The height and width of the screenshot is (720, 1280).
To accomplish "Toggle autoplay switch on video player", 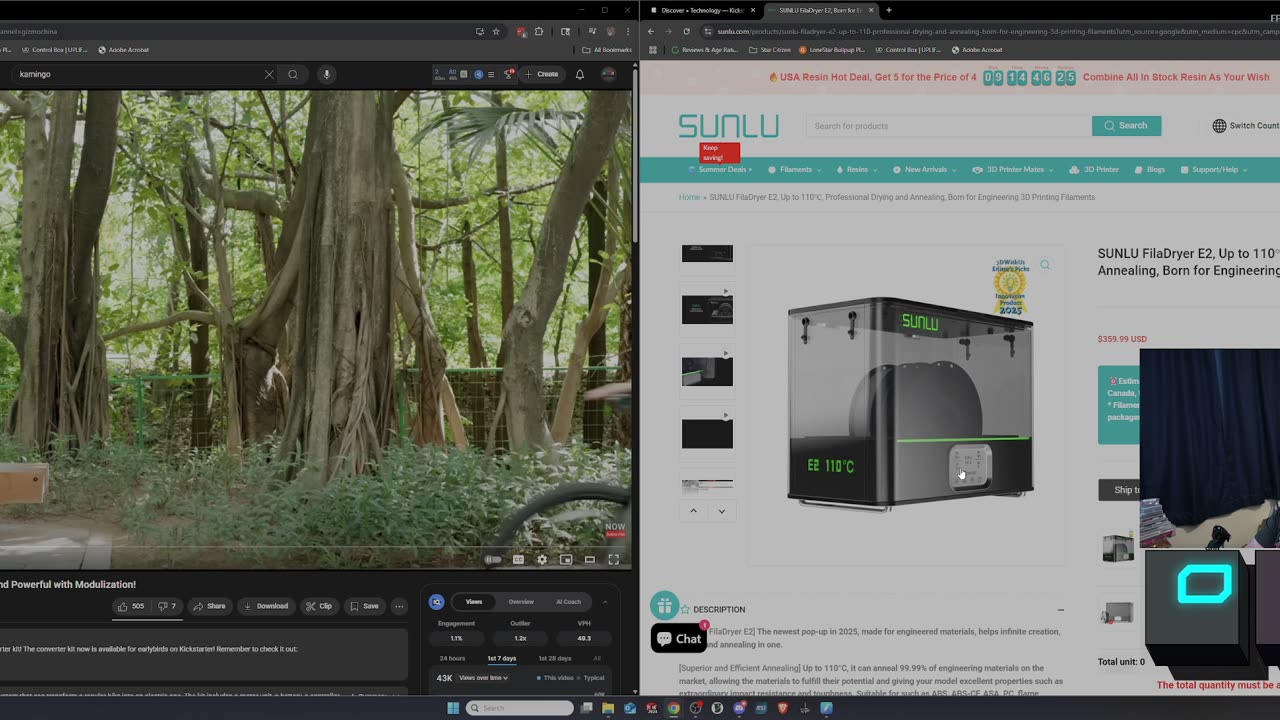I will [x=493, y=560].
